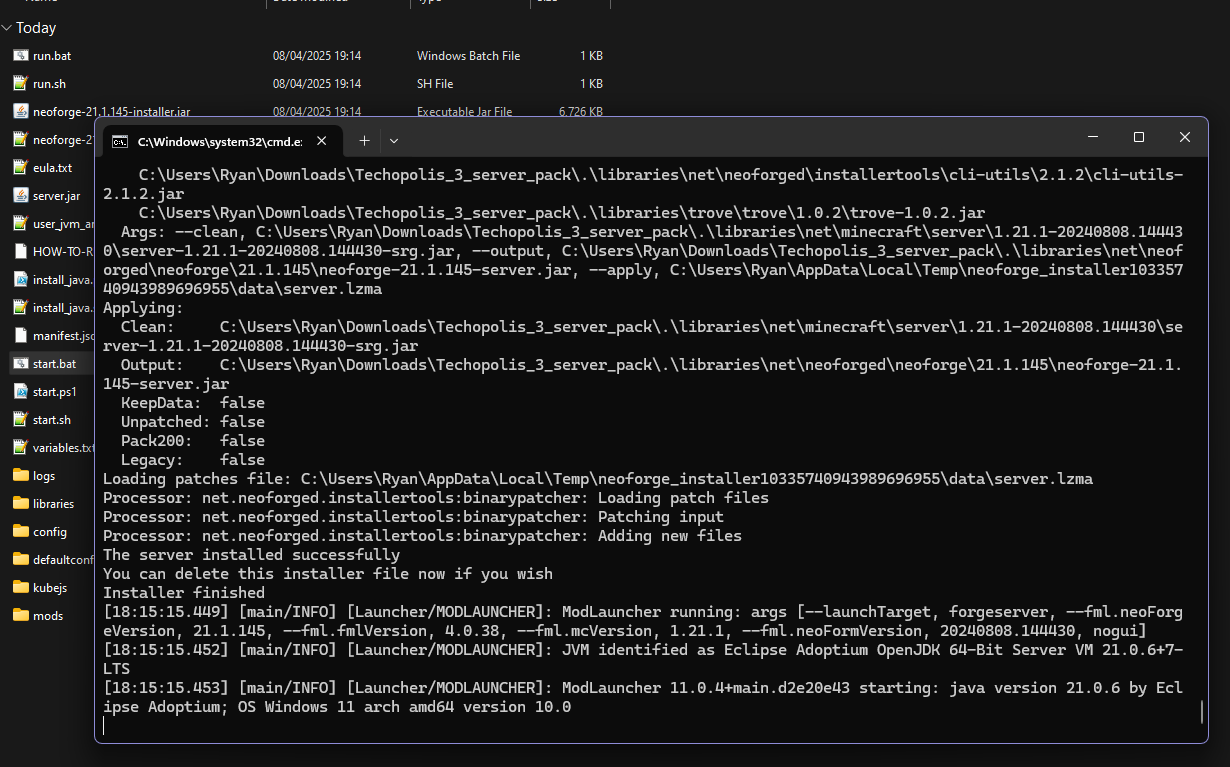The image size is (1230, 767).
Task: Click the defaultconfigs folder icon
Action: pos(20,560)
